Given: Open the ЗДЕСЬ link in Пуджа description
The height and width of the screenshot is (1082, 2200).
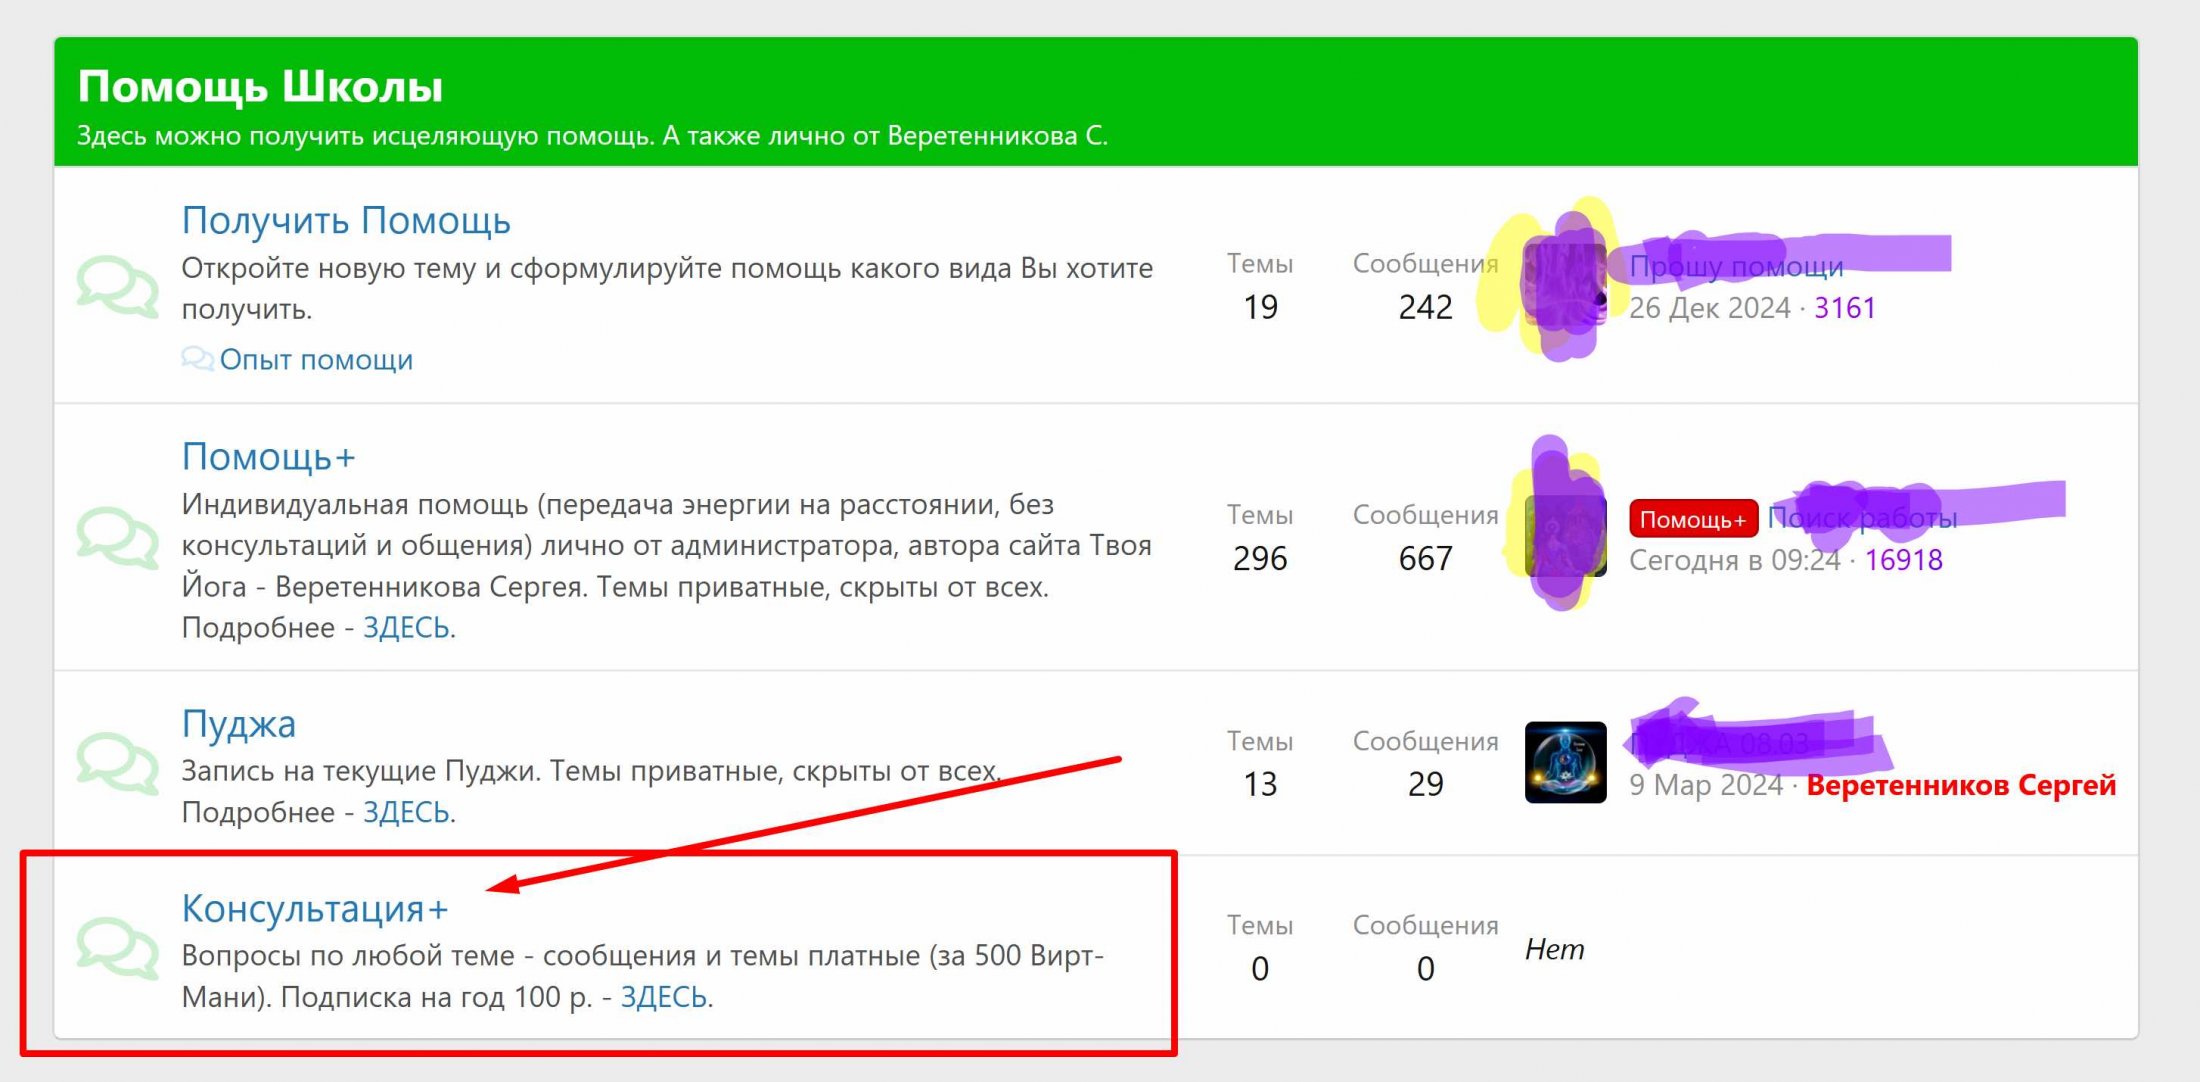Looking at the screenshot, I should coord(405,813).
